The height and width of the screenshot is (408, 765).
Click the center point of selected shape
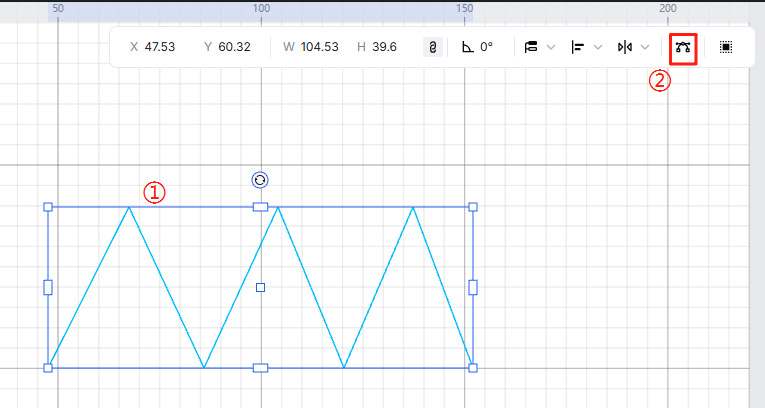click(260, 287)
